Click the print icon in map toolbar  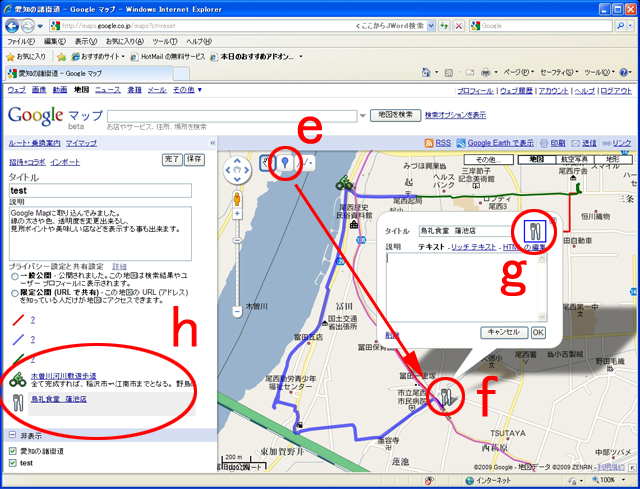(x=544, y=143)
